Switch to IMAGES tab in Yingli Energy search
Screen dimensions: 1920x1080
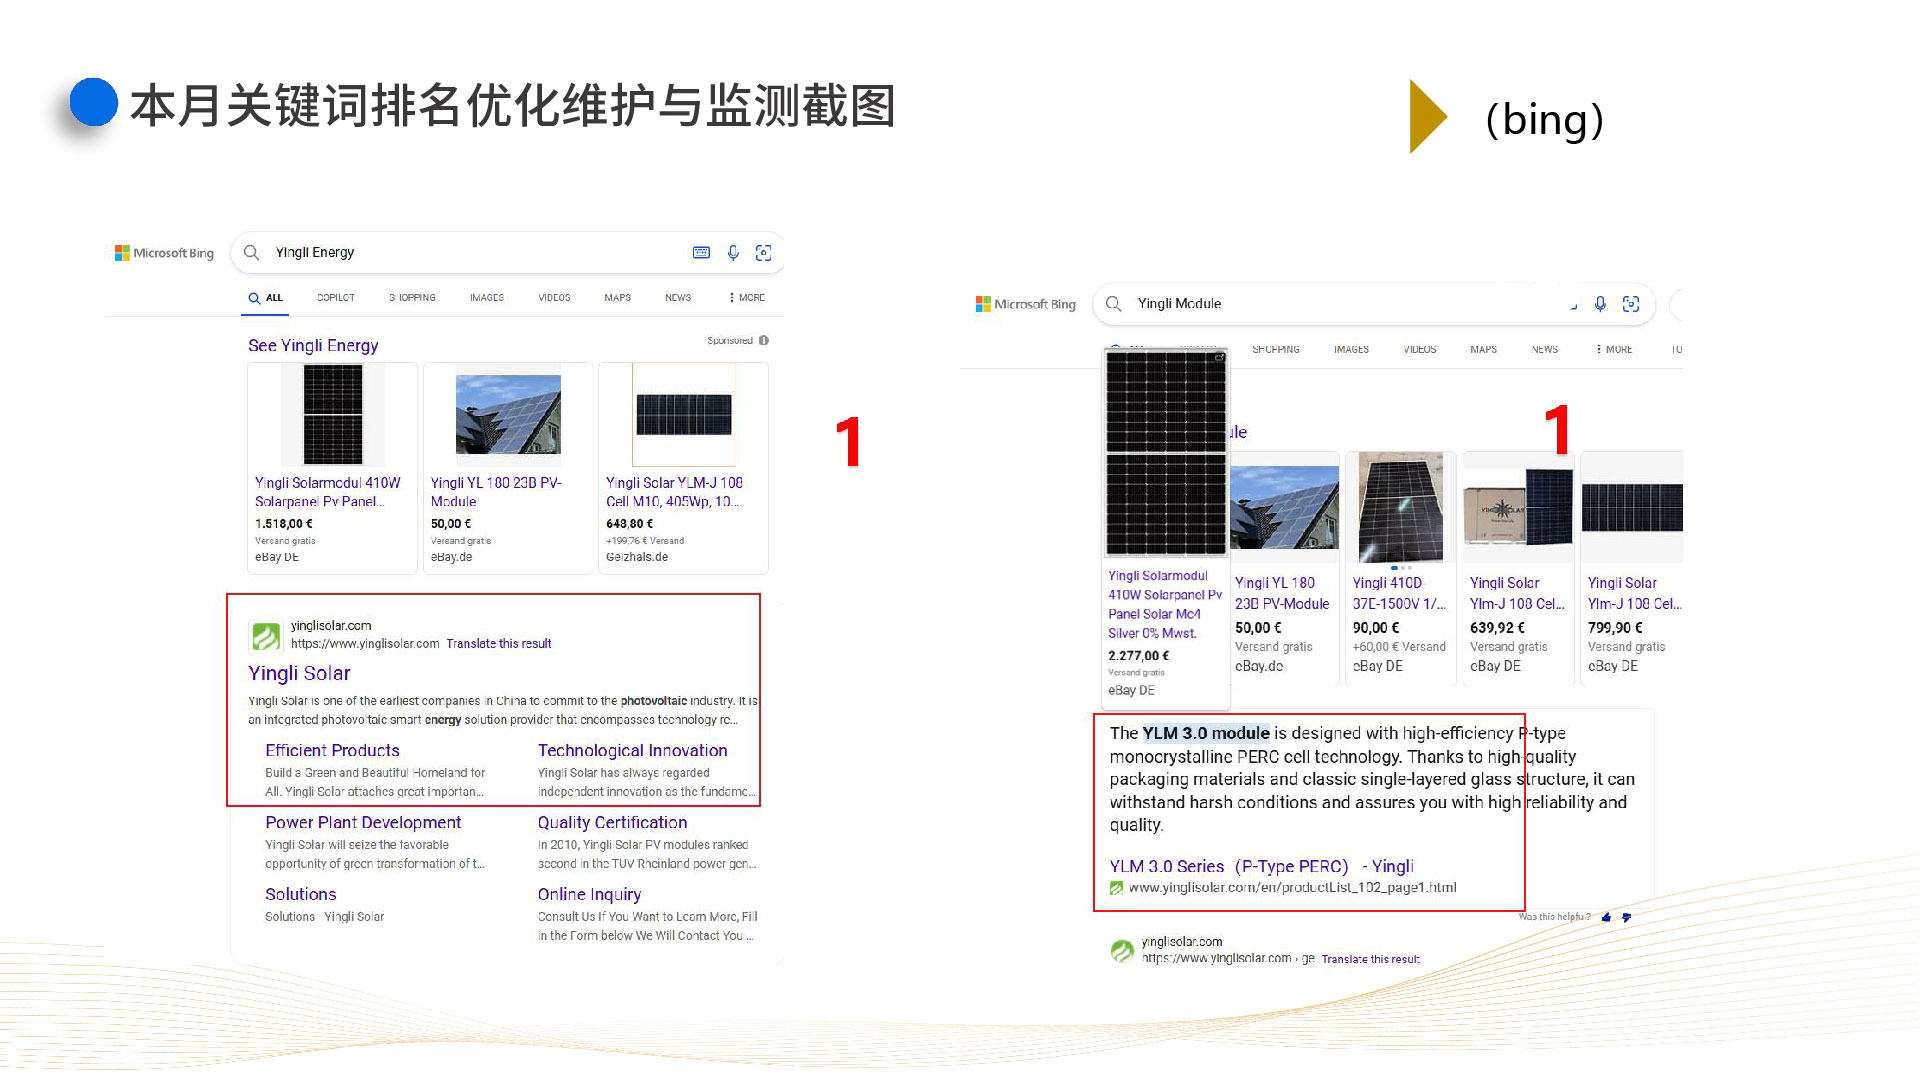pyautogui.click(x=487, y=298)
